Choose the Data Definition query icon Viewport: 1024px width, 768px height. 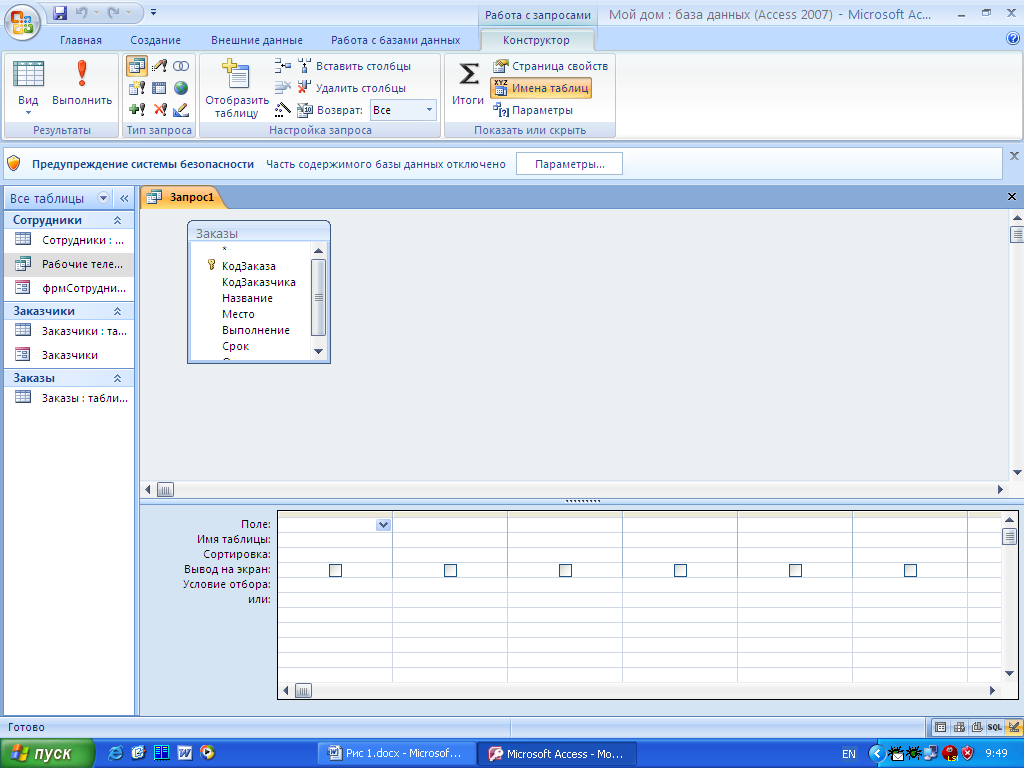pyautogui.click(x=181, y=109)
